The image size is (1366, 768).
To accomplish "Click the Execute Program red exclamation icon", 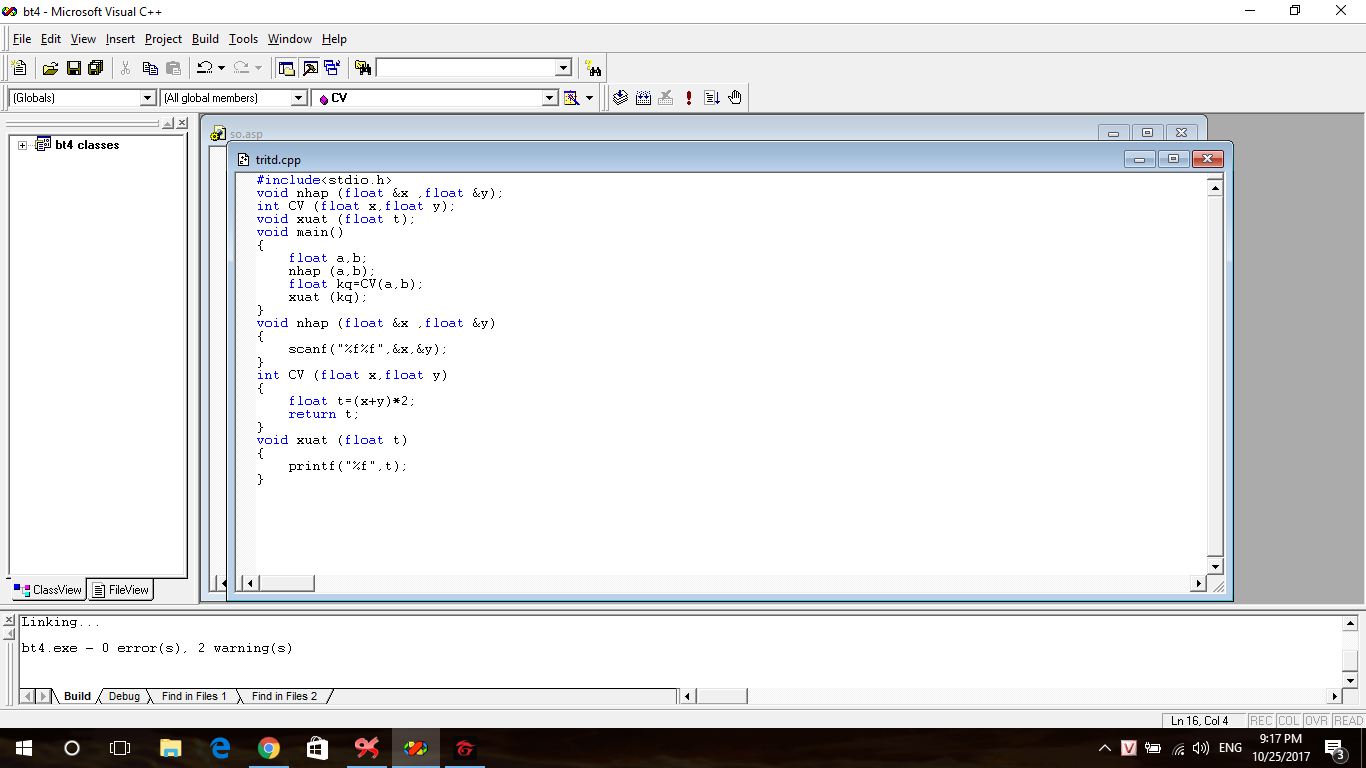I will (689, 98).
